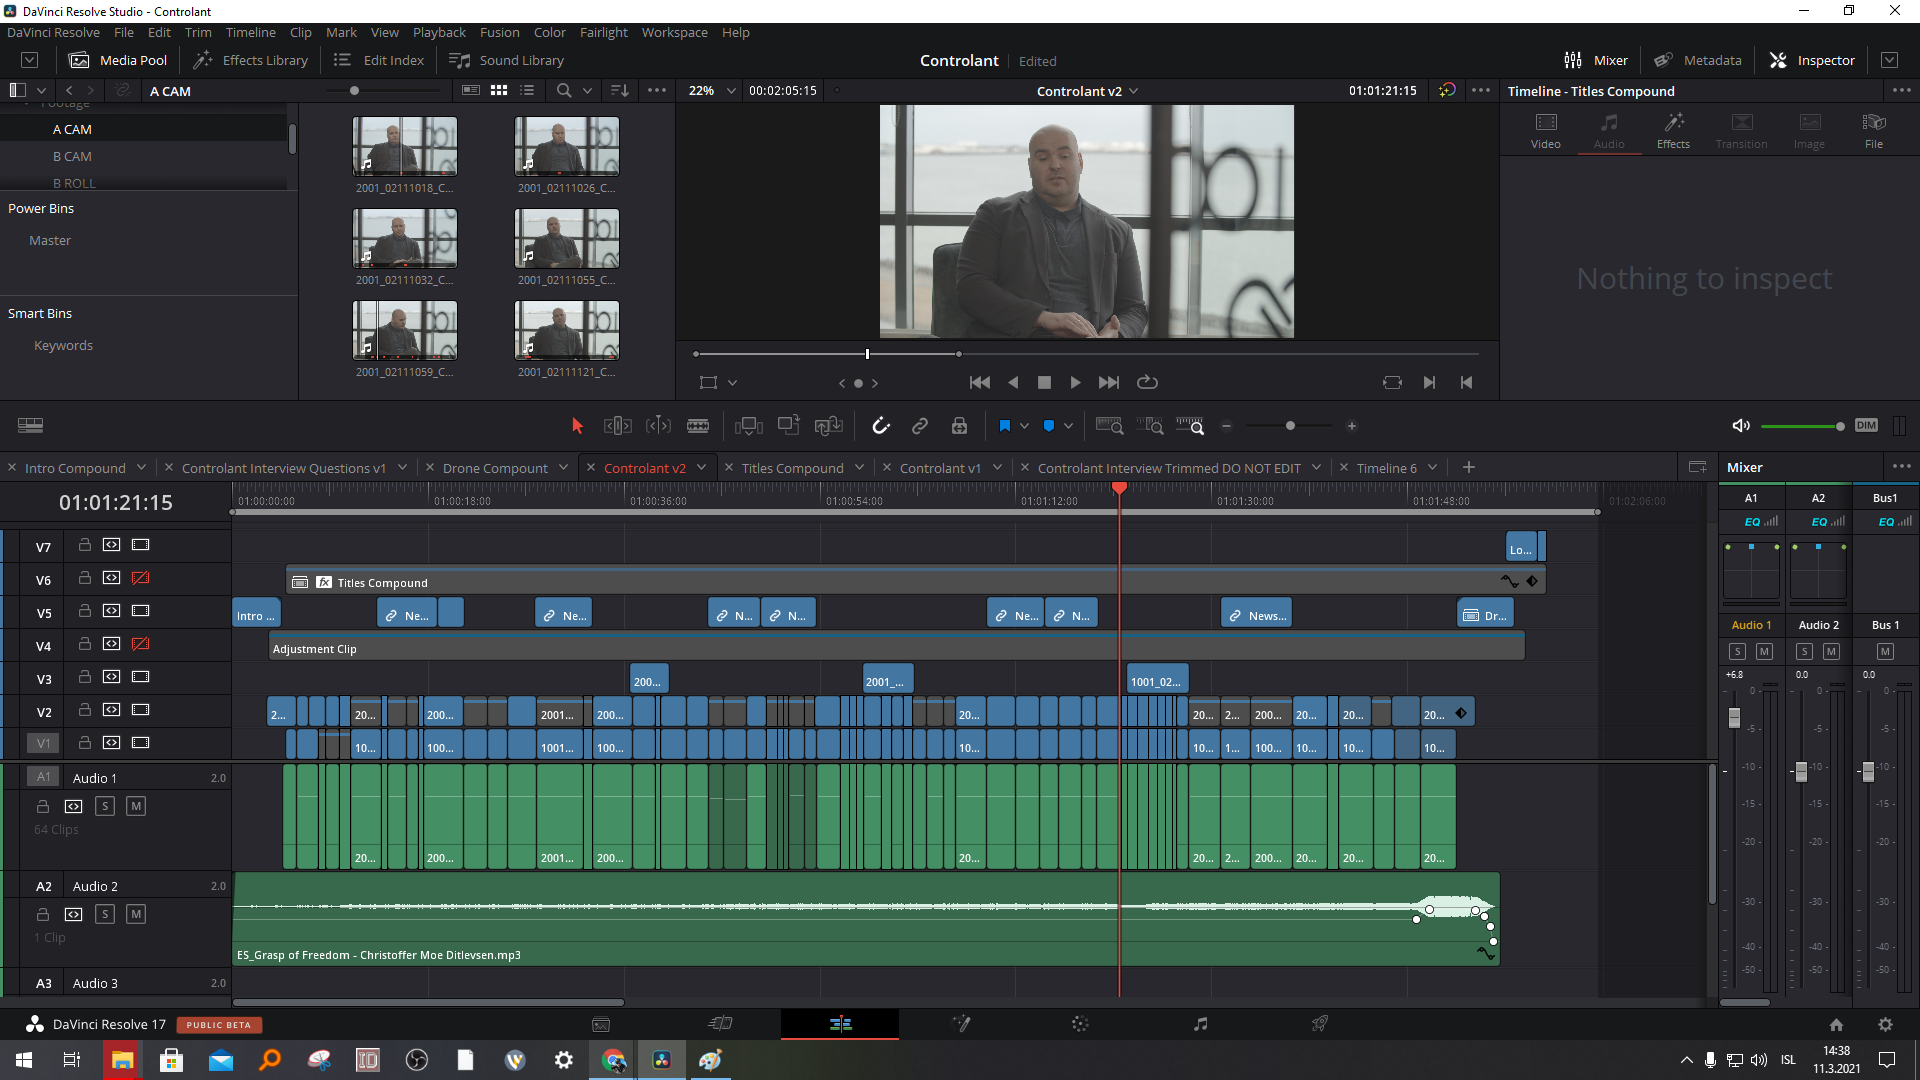Switch to Inspector File tab

1874,131
